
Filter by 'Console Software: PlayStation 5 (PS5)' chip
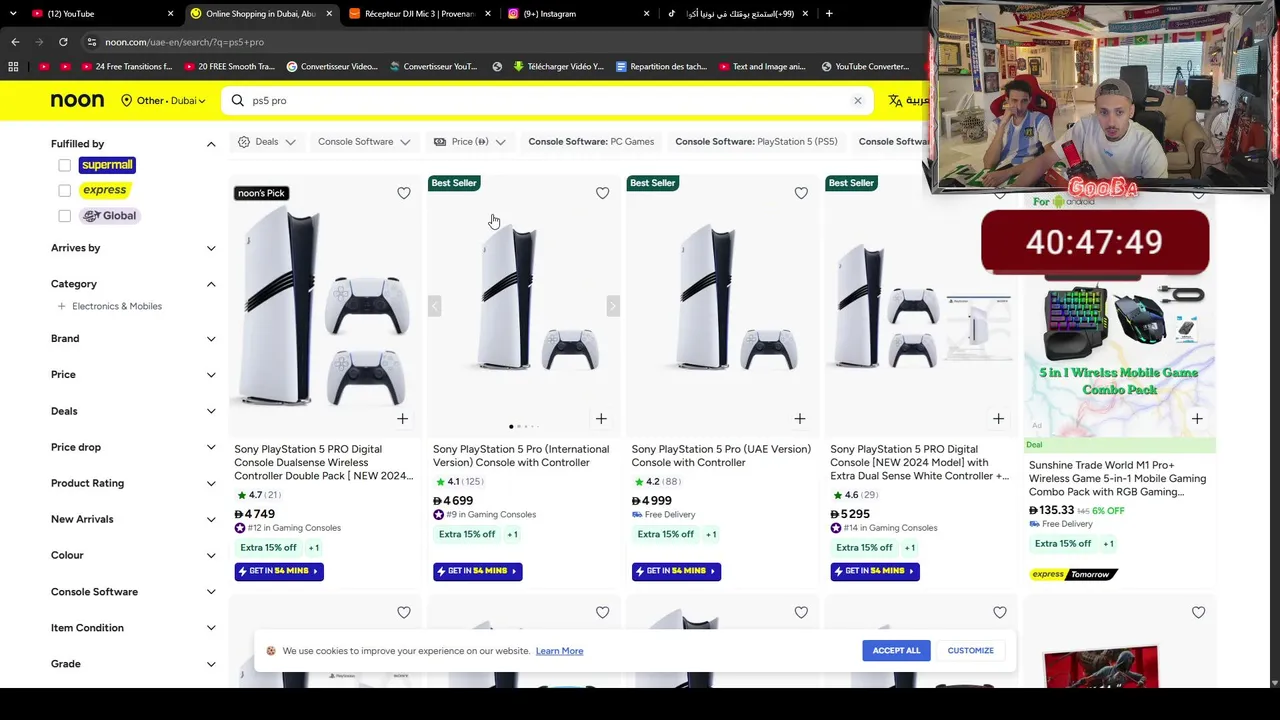pyautogui.click(x=756, y=142)
